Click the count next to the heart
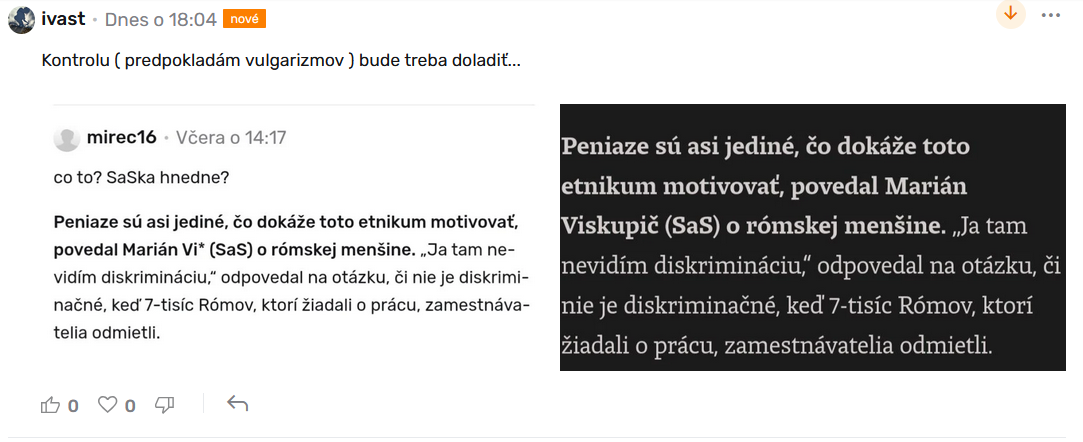This screenshot has width=1083, height=442. pos(130,405)
